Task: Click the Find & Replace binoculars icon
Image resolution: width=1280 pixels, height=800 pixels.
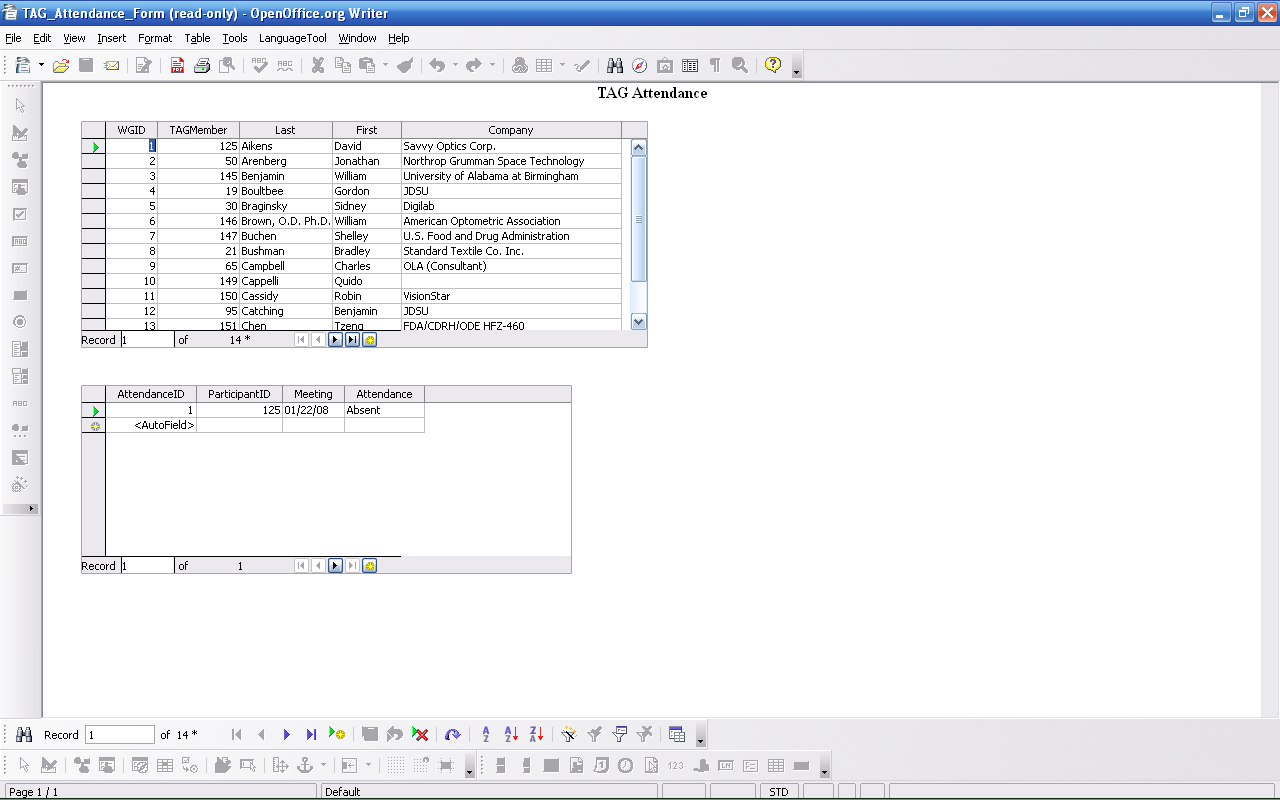Action: pyautogui.click(x=615, y=65)
